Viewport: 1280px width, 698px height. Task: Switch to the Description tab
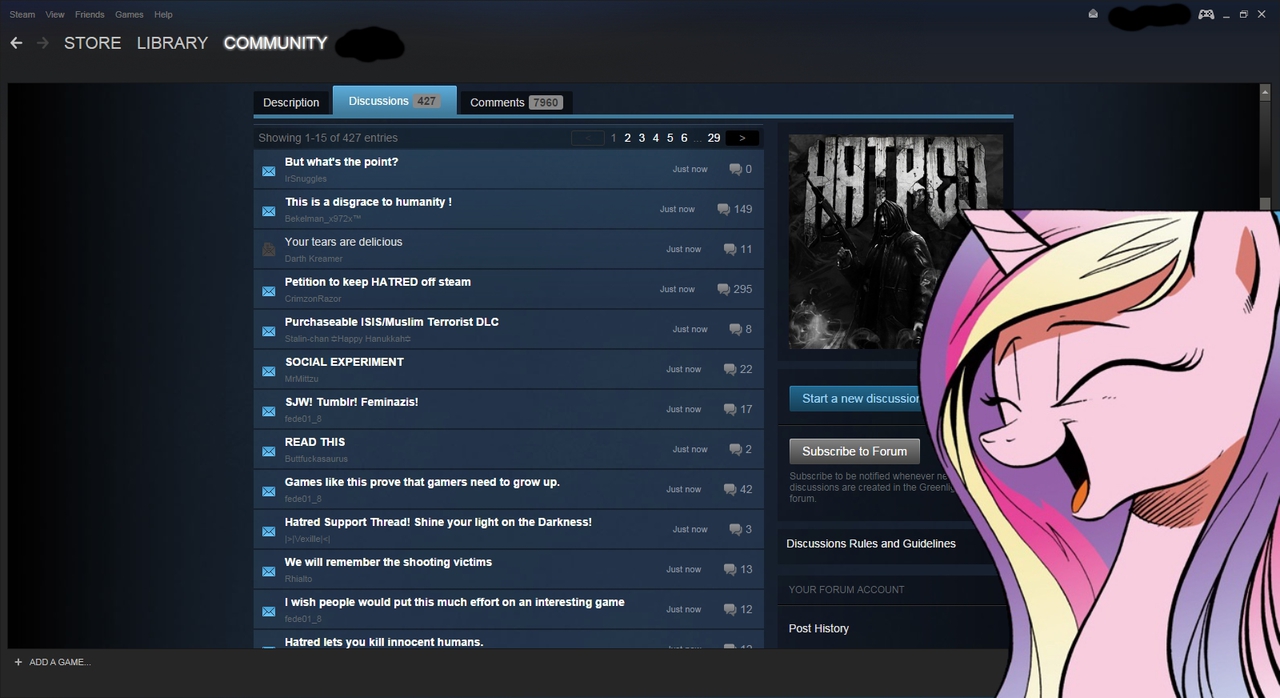291,102
